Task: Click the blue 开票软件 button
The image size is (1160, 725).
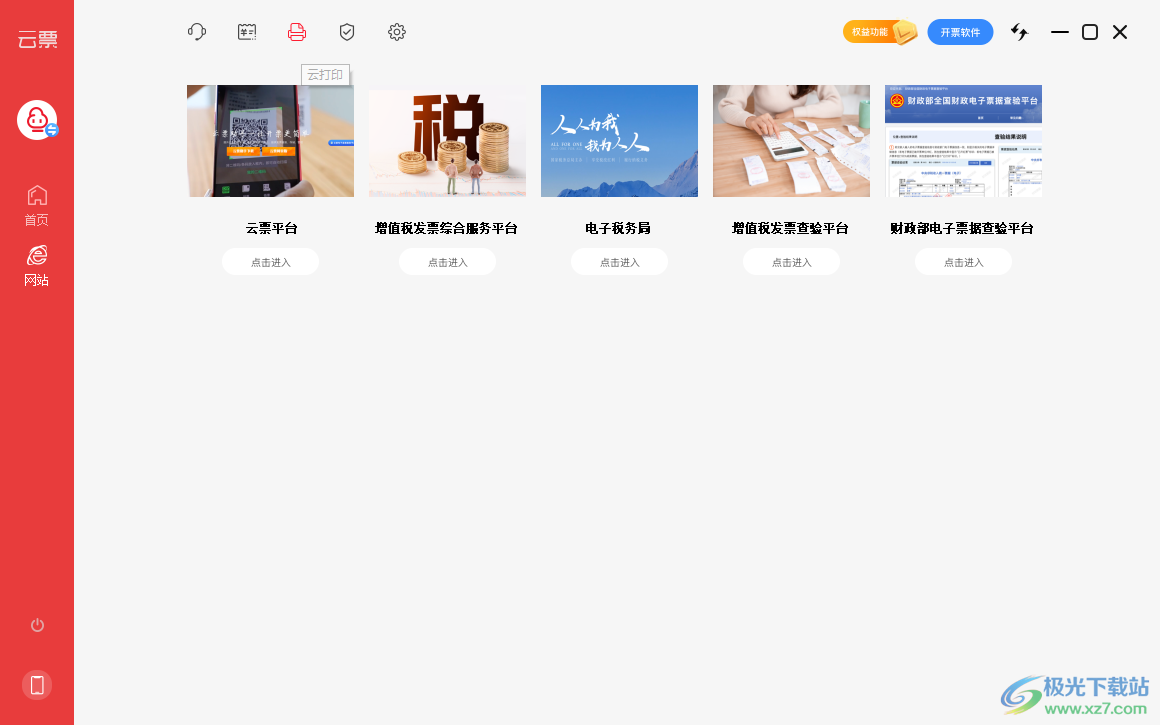Action: (x=960, y=32)
